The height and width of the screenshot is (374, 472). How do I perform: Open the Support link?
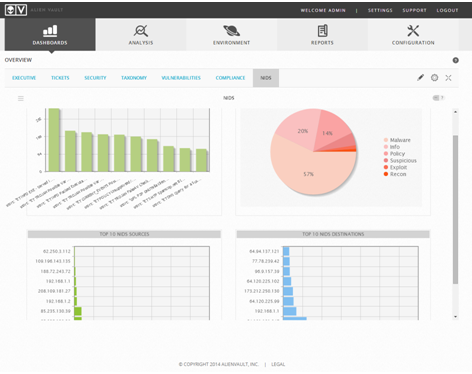pos(414,10)
